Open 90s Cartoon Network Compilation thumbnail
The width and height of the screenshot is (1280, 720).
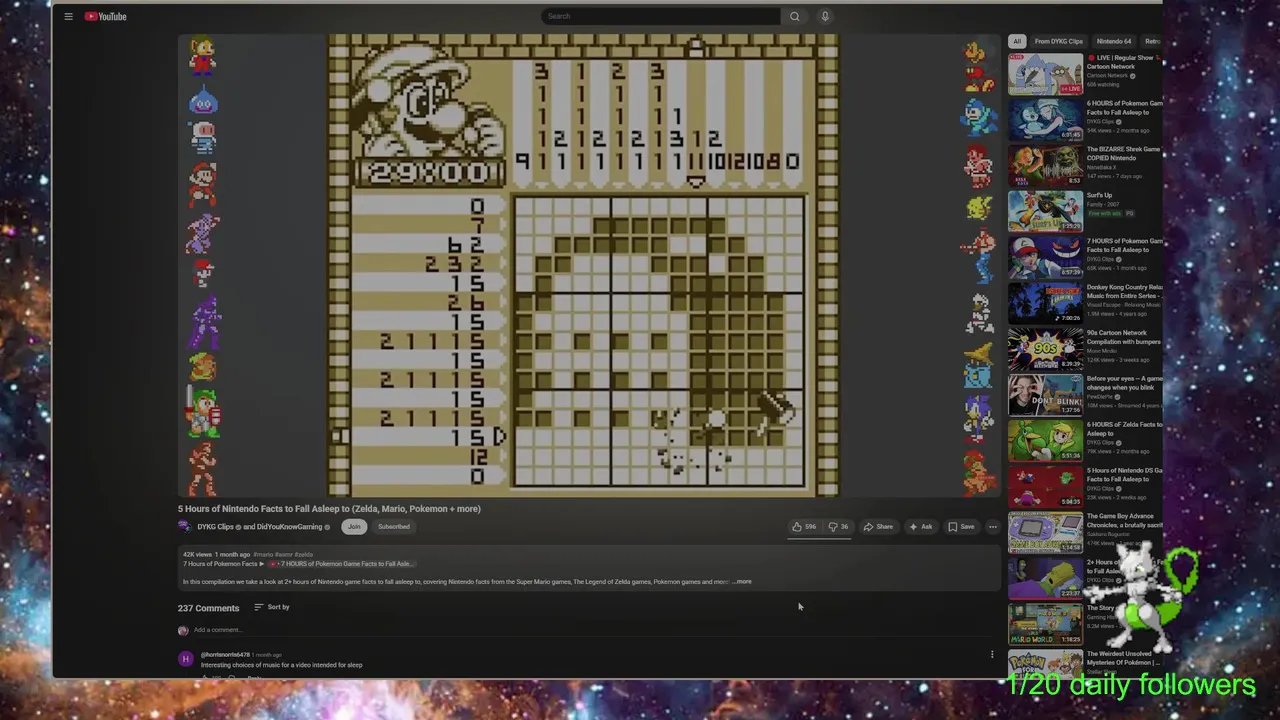[x=1045, y=350]
